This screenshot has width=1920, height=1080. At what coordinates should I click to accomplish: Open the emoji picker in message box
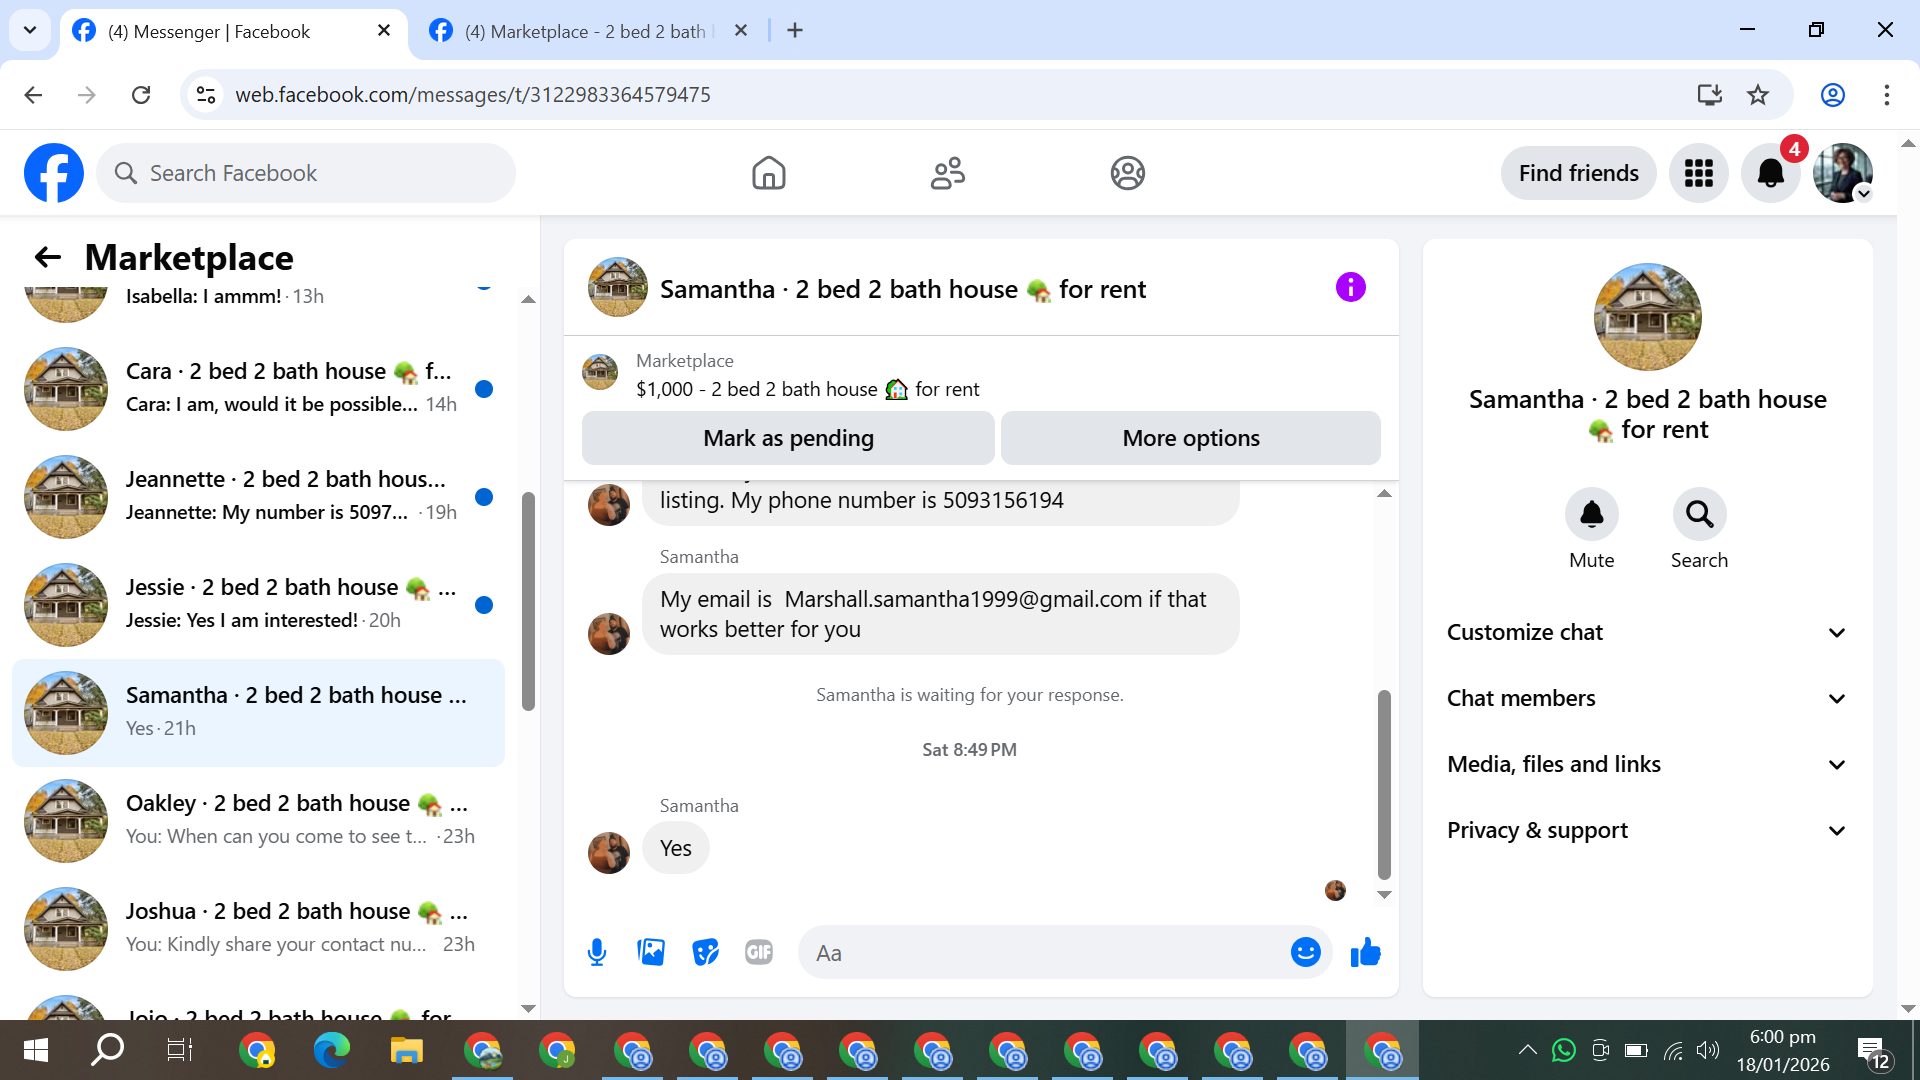pyautogui.click(x=1305, y=952)
